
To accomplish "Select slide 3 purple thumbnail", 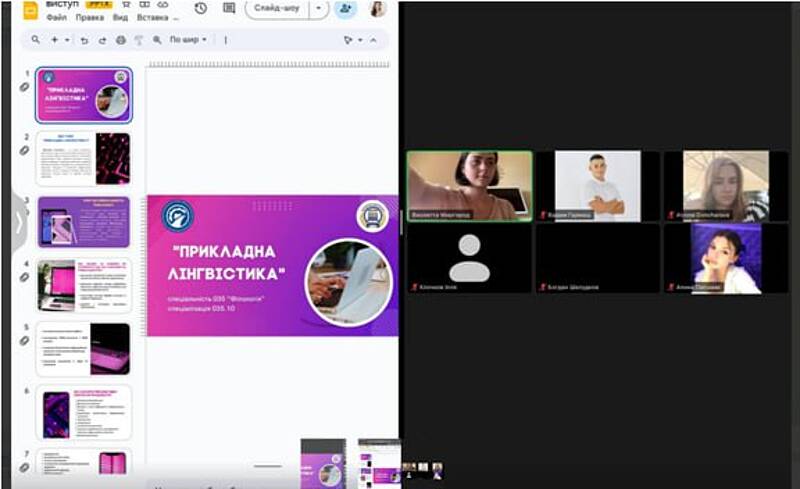I will pyautogui.click(x=84, y=222).
